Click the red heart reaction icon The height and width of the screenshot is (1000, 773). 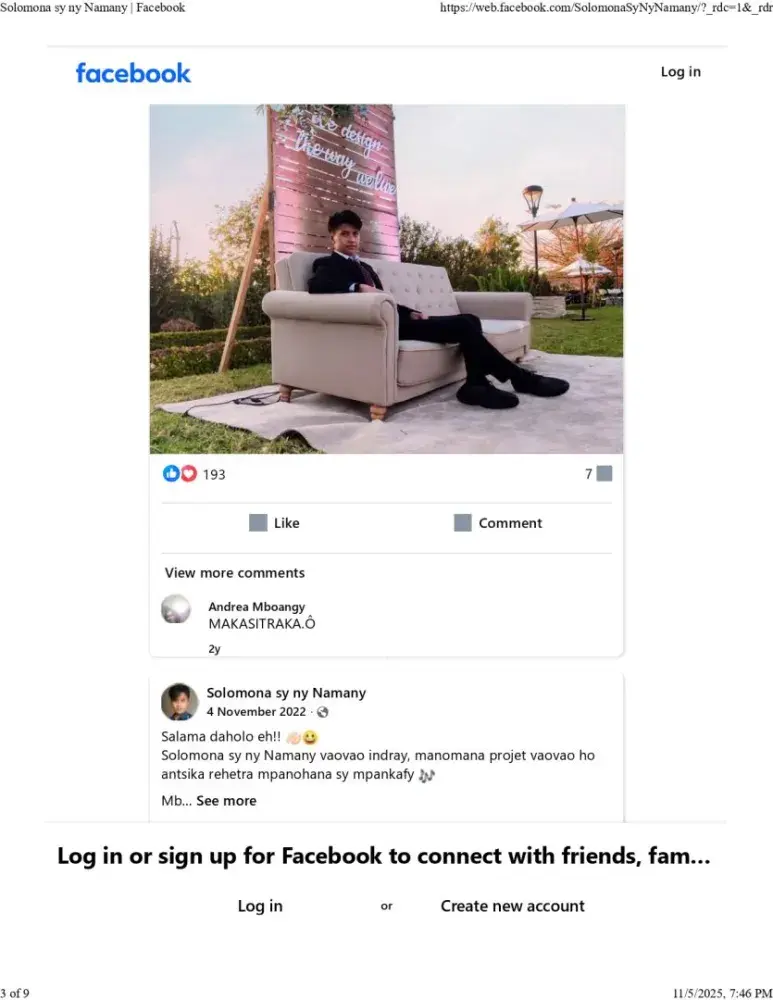coord(189,473)
